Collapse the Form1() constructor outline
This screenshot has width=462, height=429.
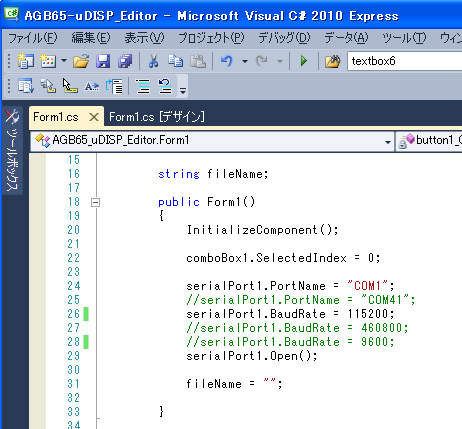tap(95, 202)
